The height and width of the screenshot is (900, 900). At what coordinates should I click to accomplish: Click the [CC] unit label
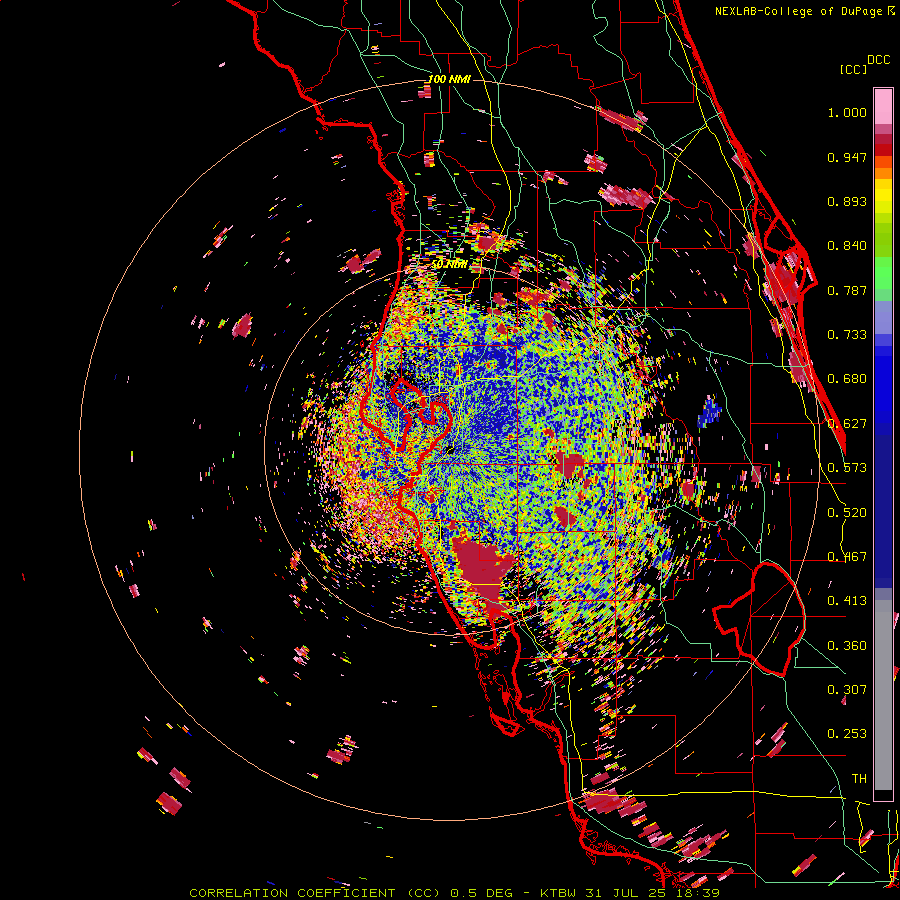(853, 69)
